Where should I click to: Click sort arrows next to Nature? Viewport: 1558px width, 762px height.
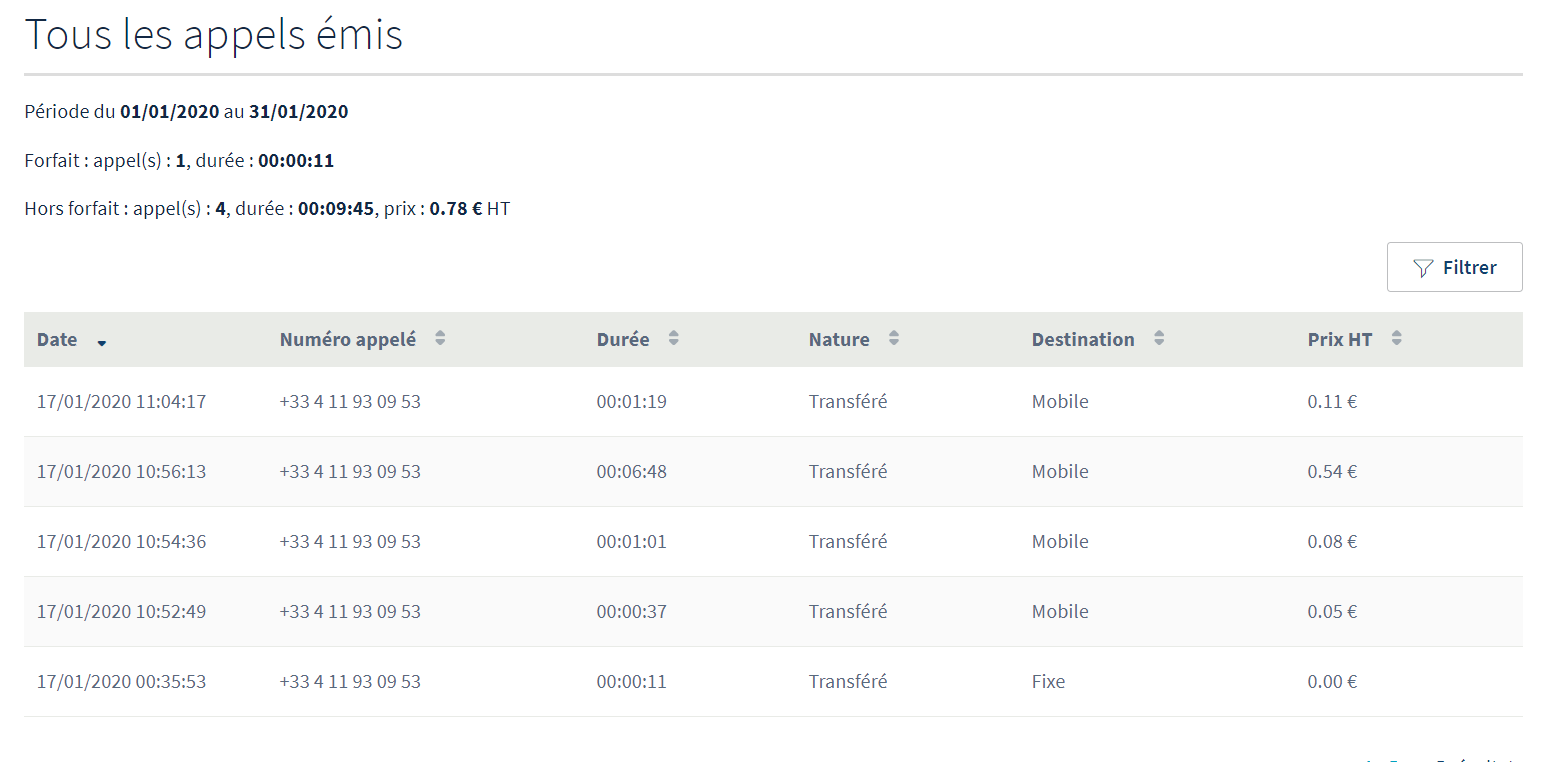[894, 339]
